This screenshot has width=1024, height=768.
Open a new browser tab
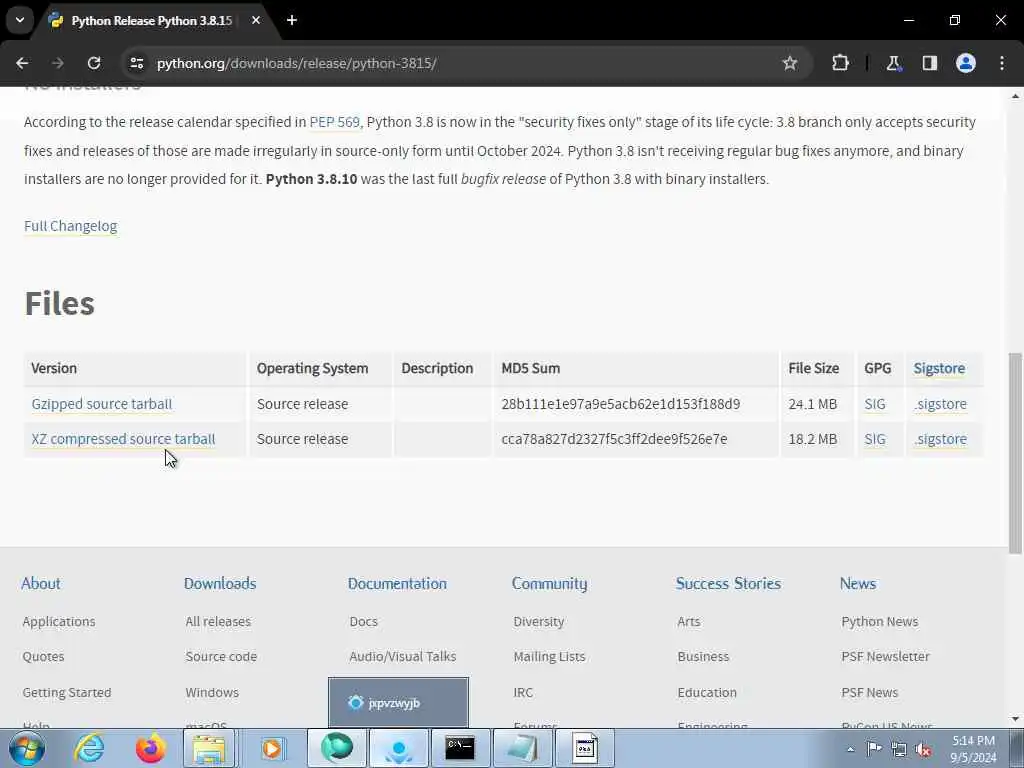tap(292, 20)
